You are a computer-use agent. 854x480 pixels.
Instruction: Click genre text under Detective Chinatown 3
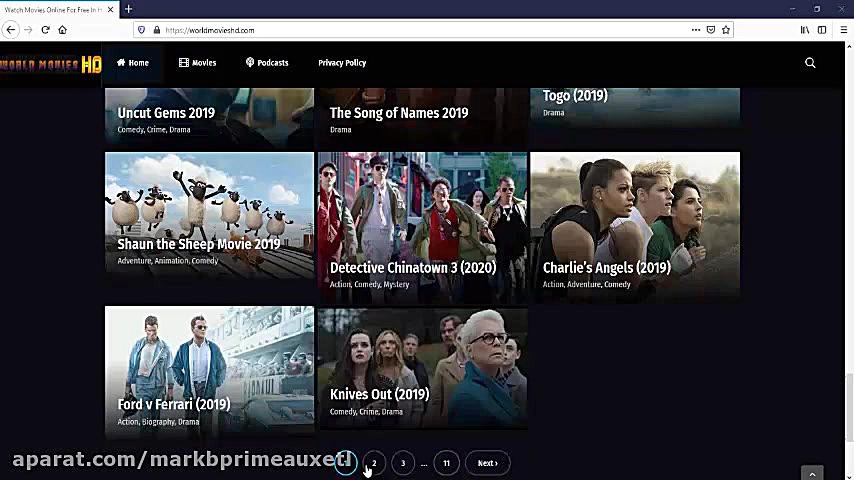369,284
